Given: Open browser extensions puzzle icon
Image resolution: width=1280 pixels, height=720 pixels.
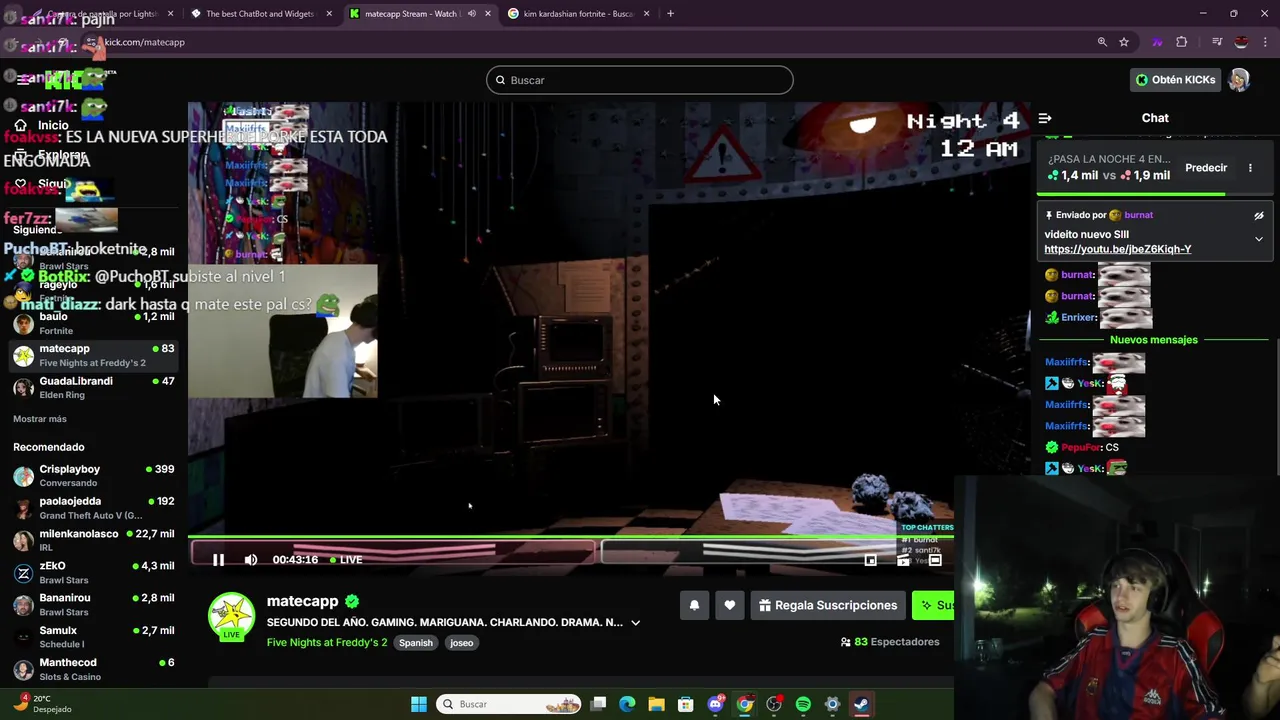Looking at the screenshot, I should point(1182,42).
